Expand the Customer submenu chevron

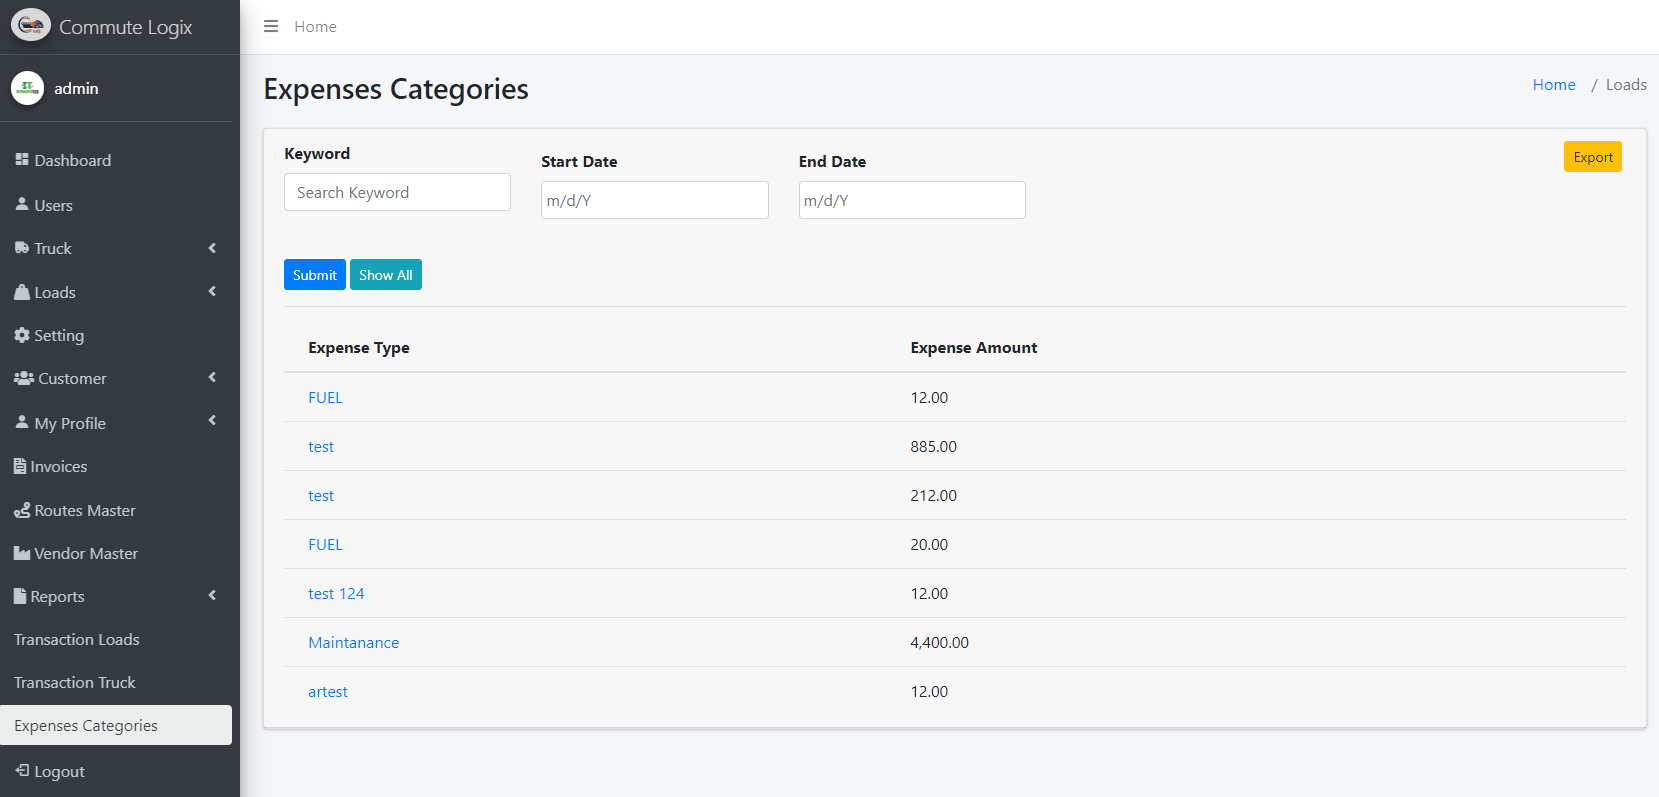click(x=212, y=378)
